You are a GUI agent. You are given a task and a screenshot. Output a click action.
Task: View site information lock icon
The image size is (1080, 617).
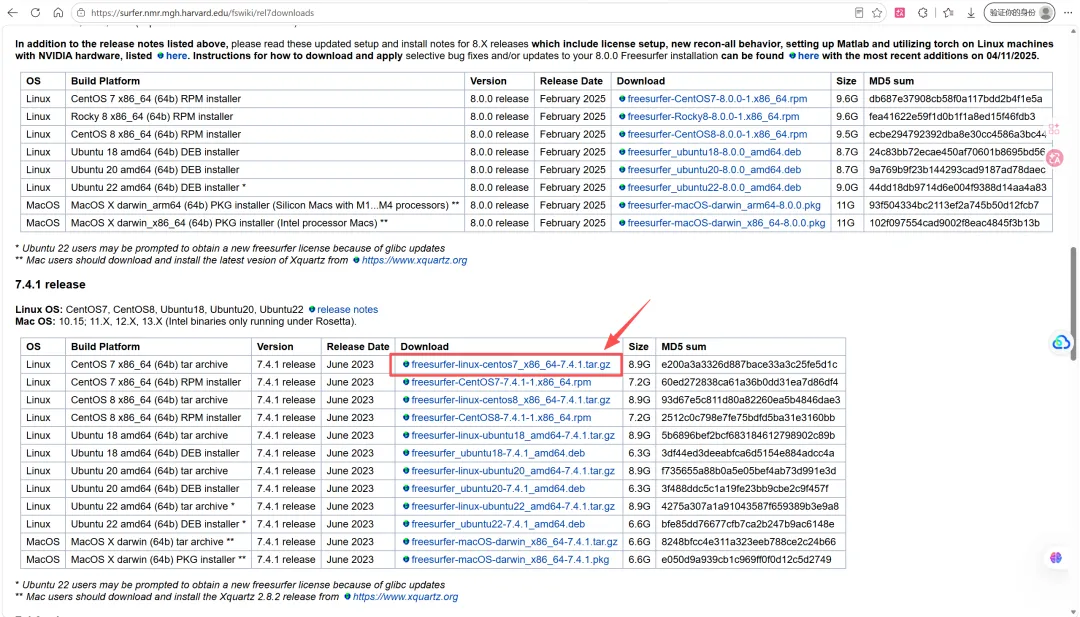pos(81,12)
